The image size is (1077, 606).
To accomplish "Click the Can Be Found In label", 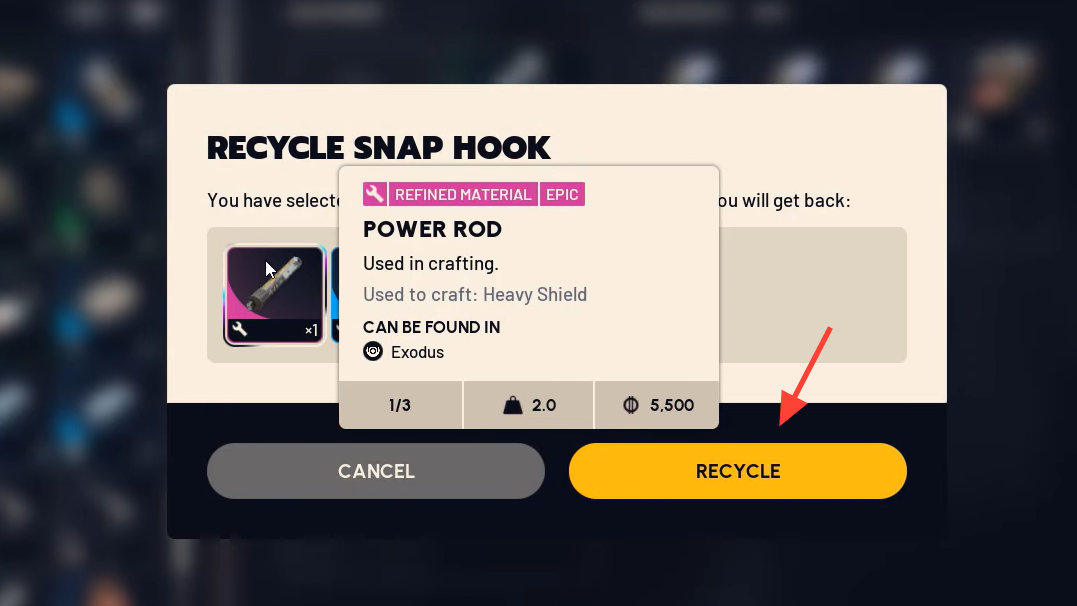I will pos(431,327).
